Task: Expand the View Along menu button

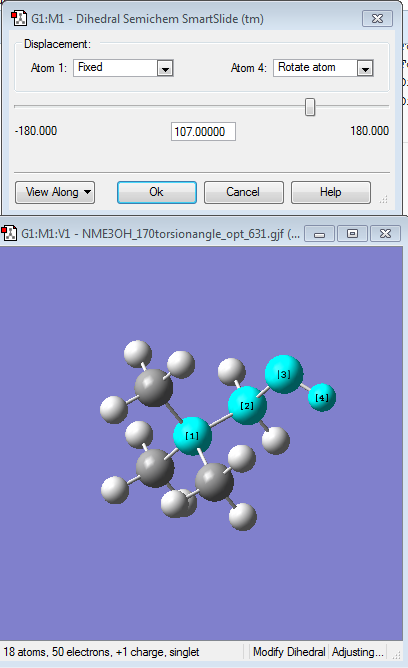Action: 55,192
